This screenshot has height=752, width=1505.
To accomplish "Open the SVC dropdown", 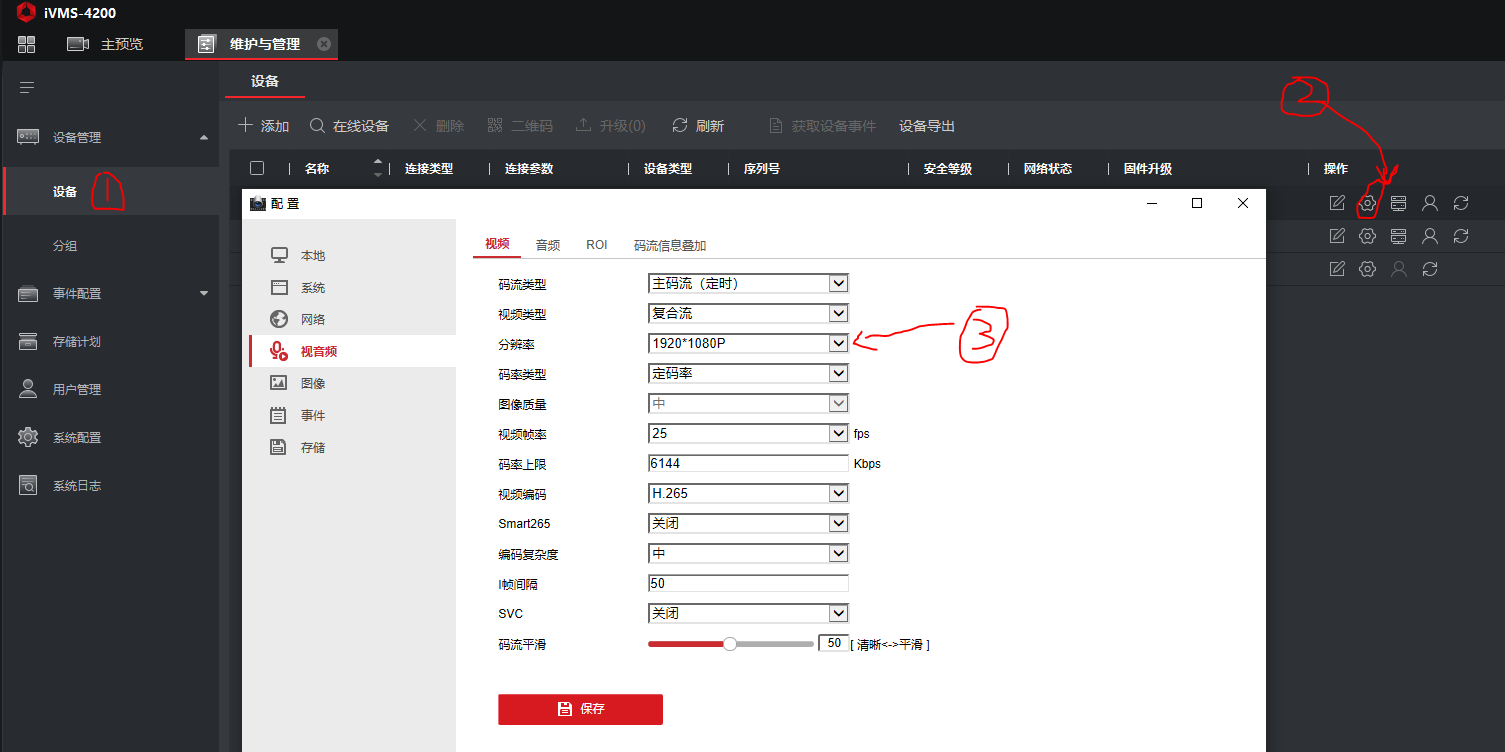I will (x=748, y=613).
